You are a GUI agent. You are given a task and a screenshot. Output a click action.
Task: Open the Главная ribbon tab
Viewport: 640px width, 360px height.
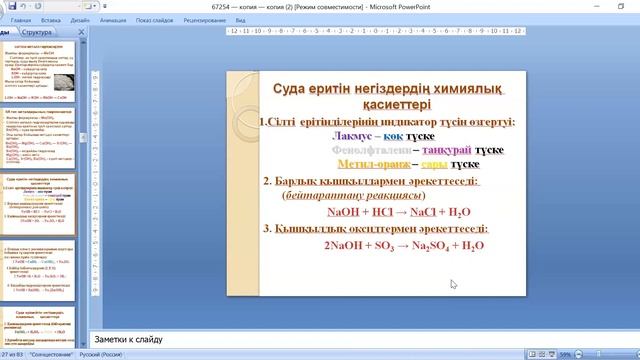(21, 20)
